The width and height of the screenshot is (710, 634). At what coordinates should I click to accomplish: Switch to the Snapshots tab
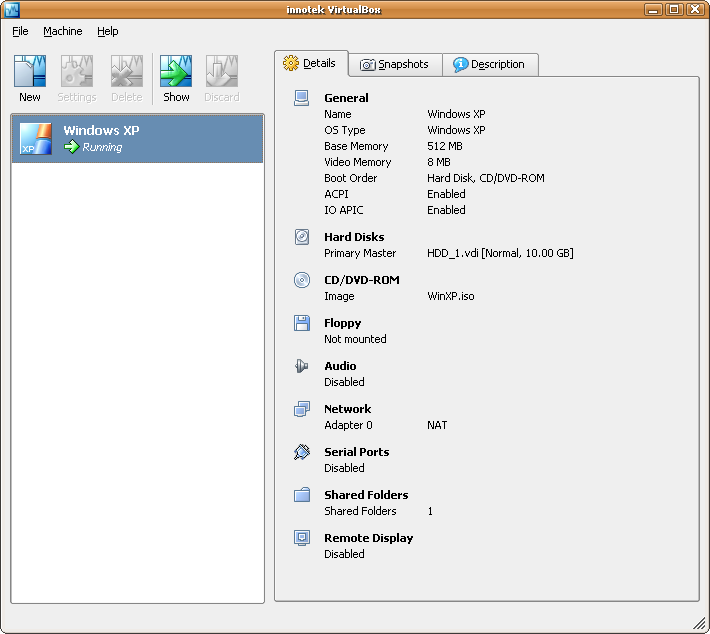(x=395, y=65)
